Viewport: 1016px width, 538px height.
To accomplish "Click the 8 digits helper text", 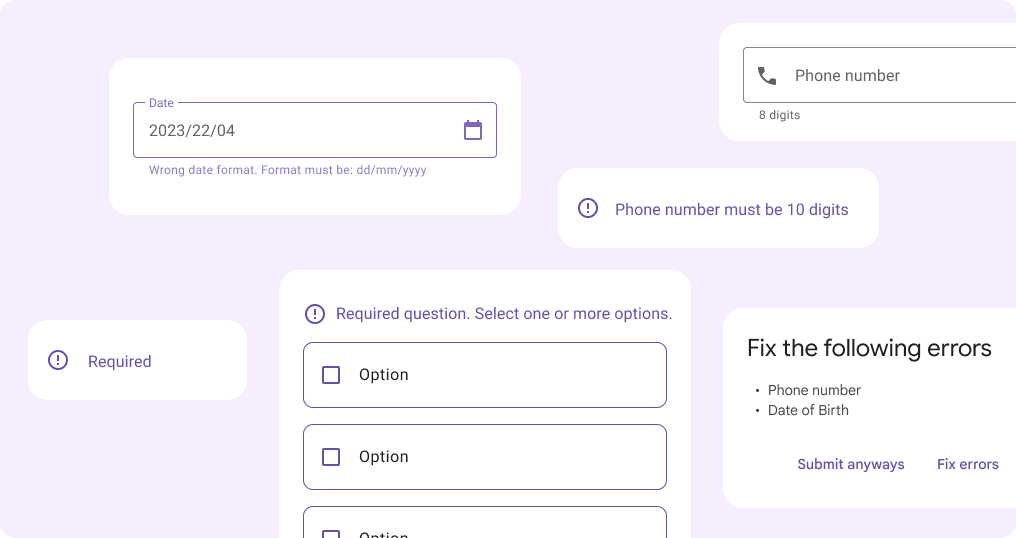I will tap(779, 115).
